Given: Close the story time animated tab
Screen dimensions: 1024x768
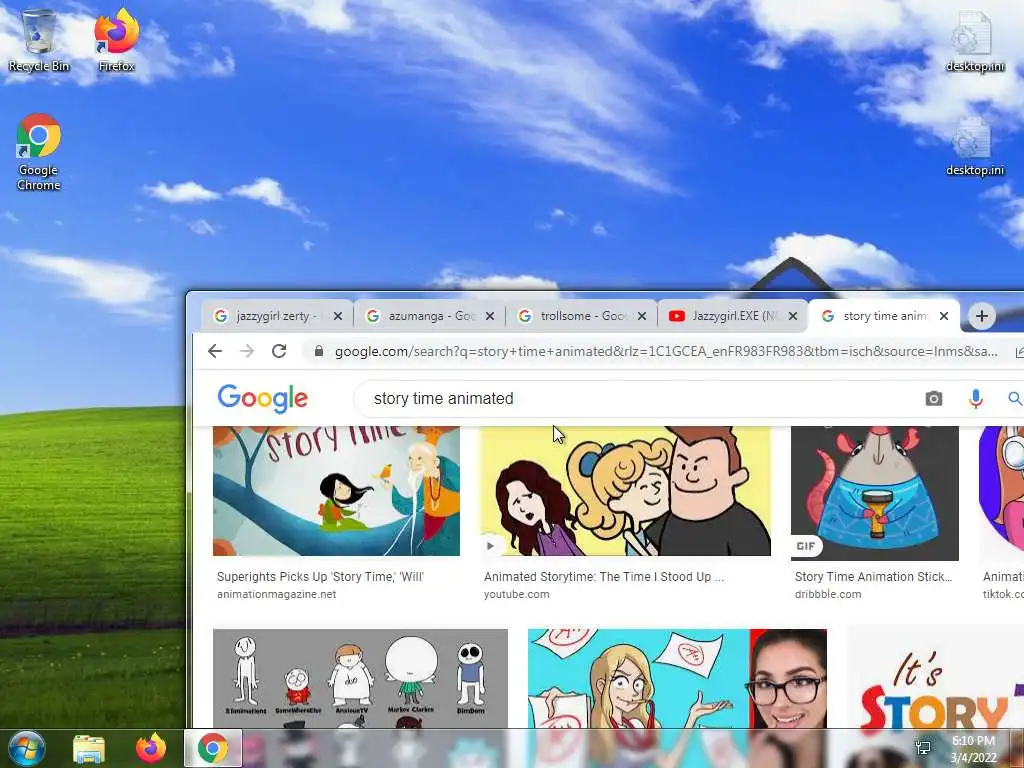Looking at the screenshot, I should [x=944, y=316].
